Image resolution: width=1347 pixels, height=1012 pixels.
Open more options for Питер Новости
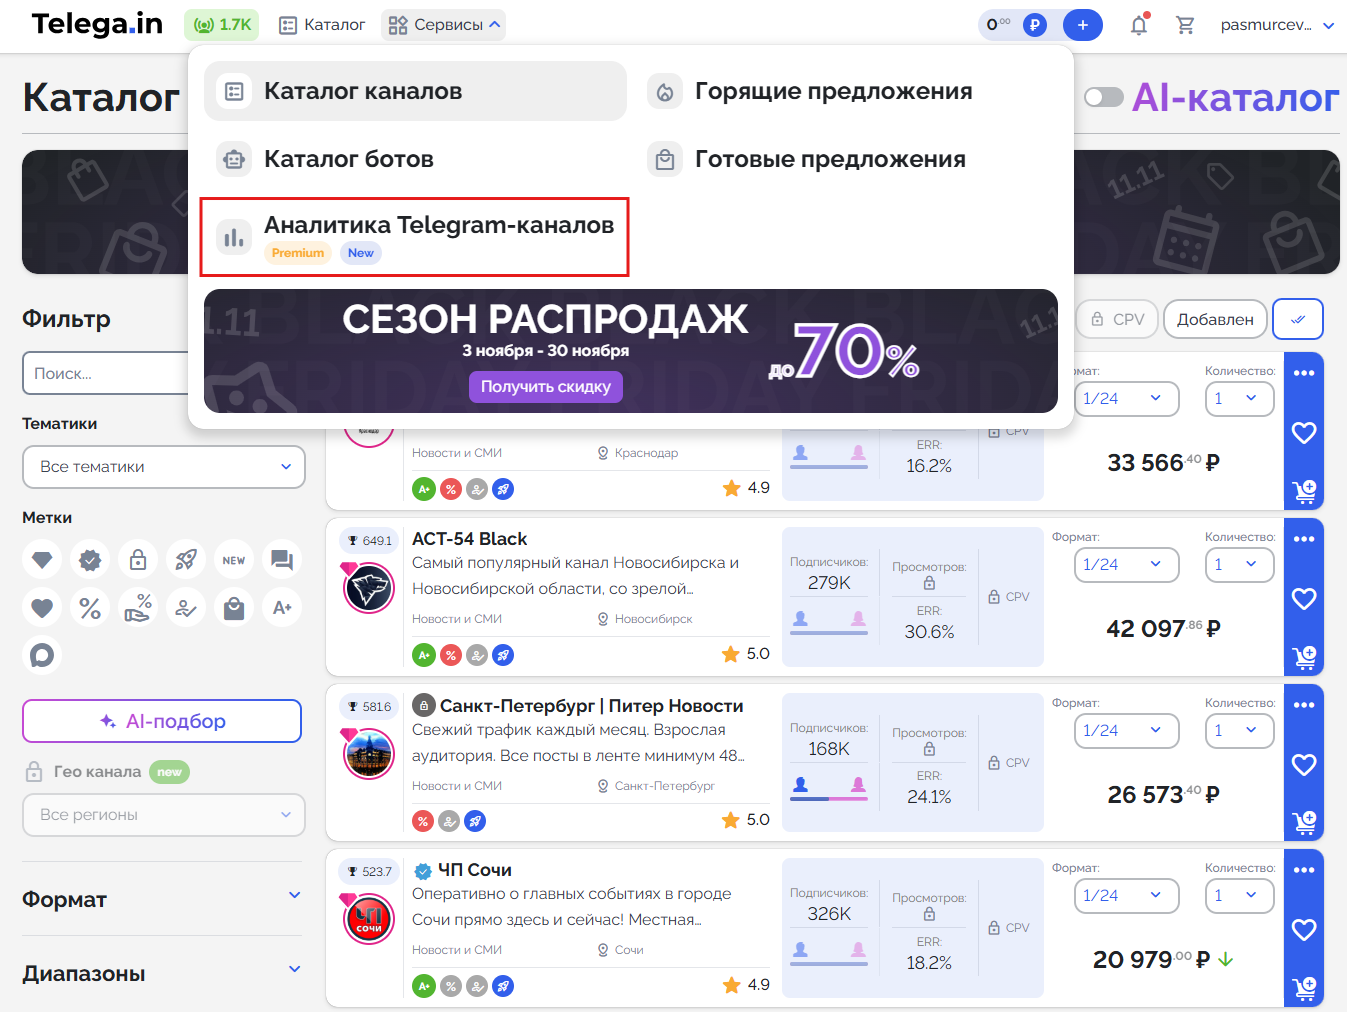1304,705
